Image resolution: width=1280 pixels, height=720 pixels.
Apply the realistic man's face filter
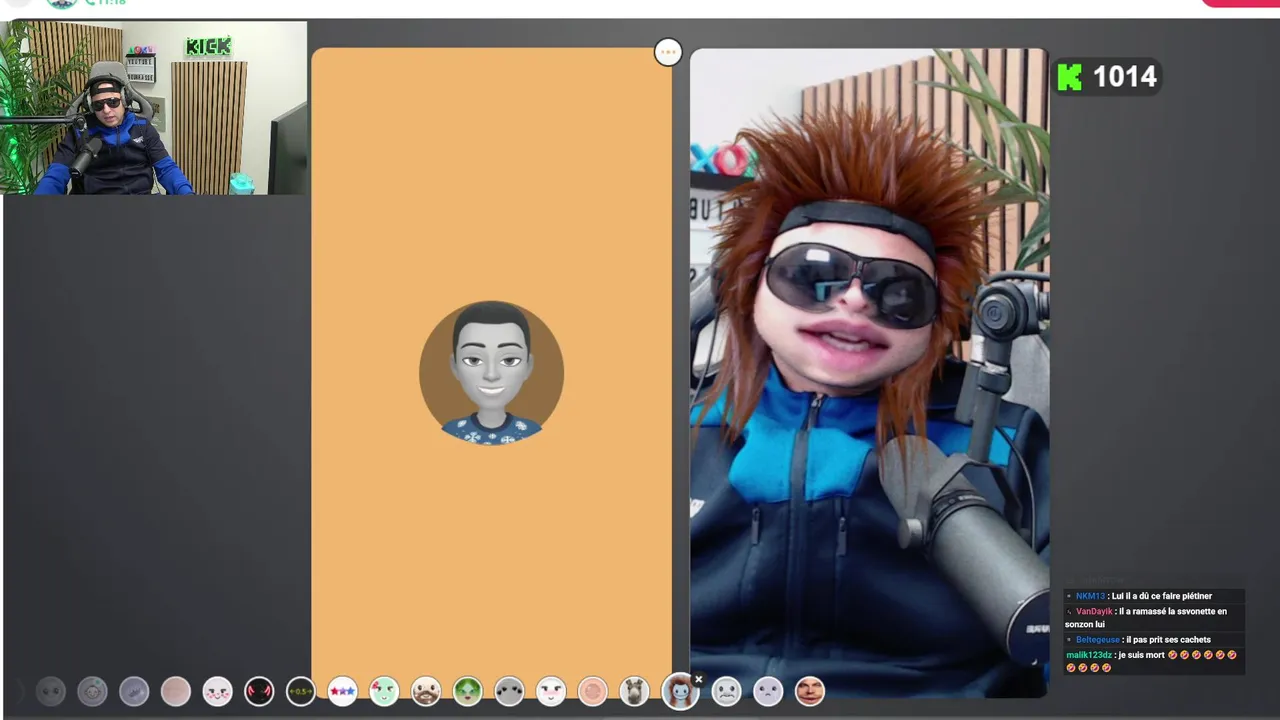[x=809, y=691]
